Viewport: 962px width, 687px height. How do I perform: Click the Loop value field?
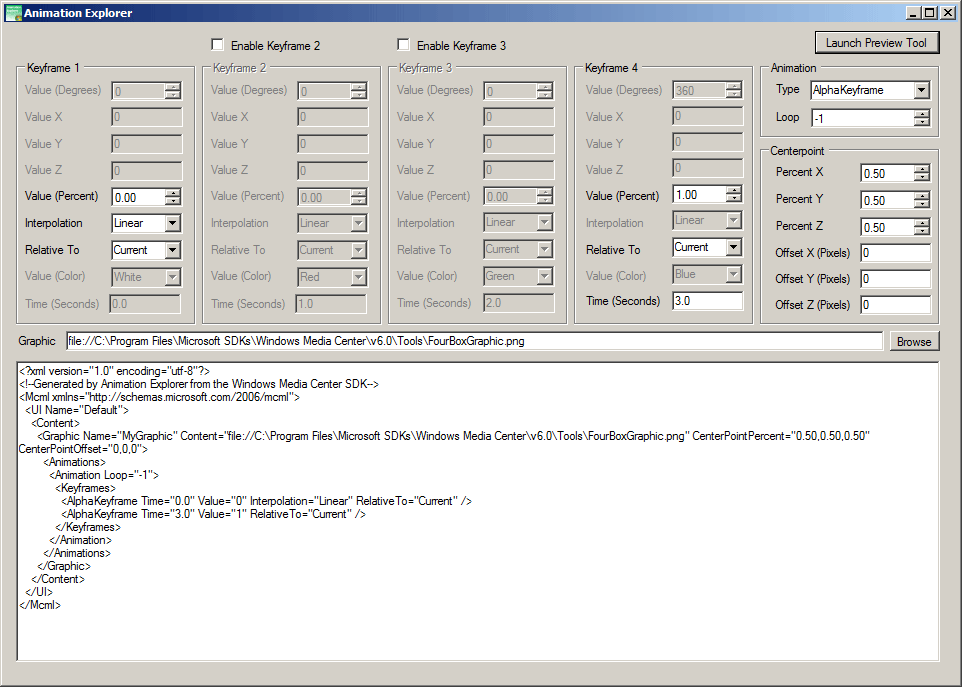click(x=862, y=118)
